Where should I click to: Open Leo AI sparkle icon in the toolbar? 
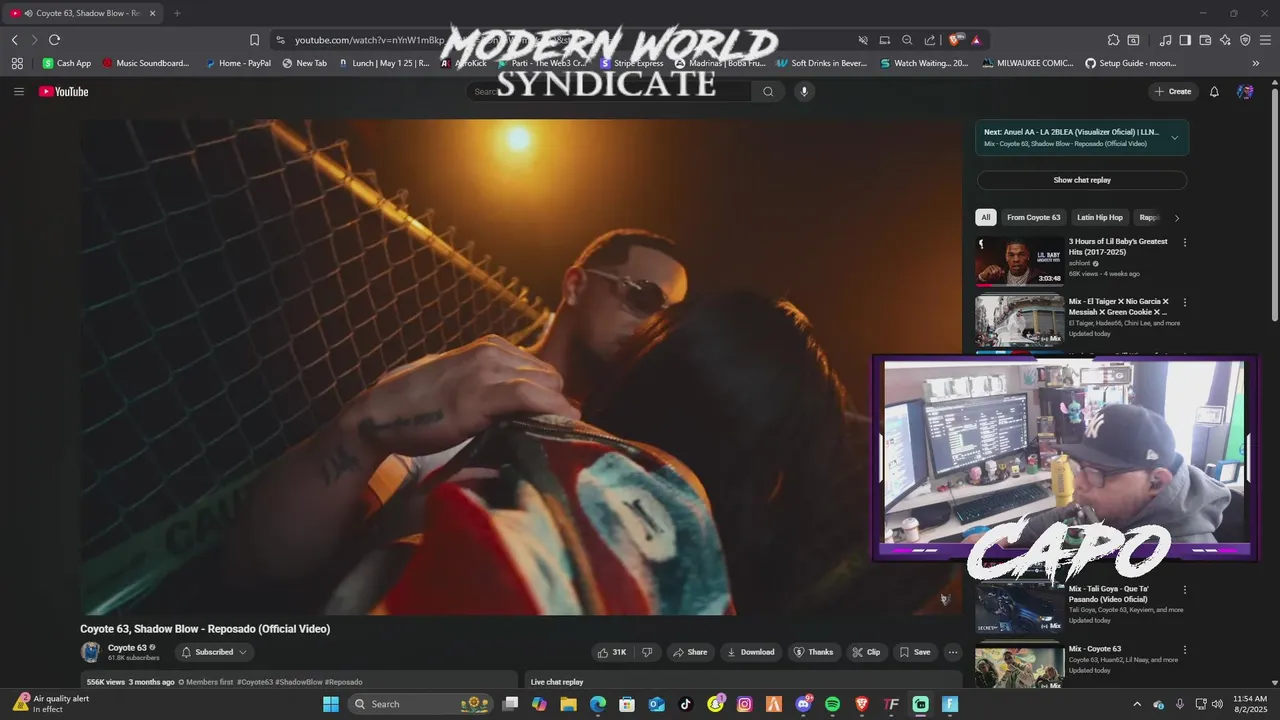click(1225, 40)
